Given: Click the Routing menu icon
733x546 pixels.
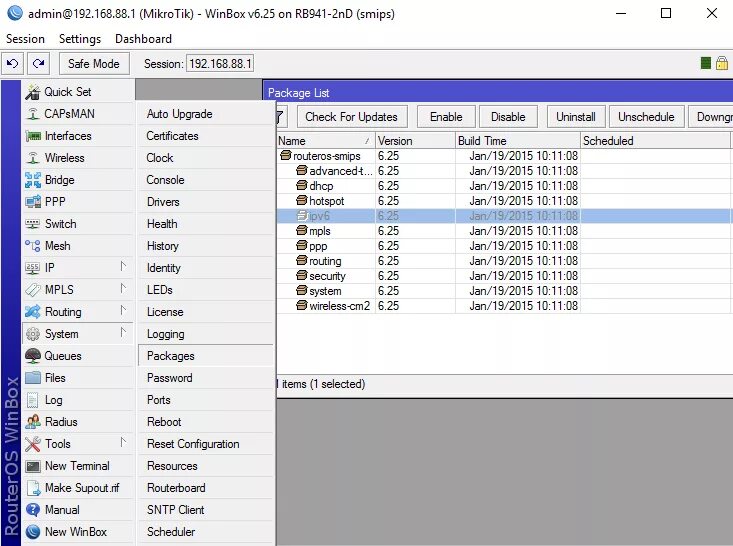Looking at the screenshot, I should point(33,312).
